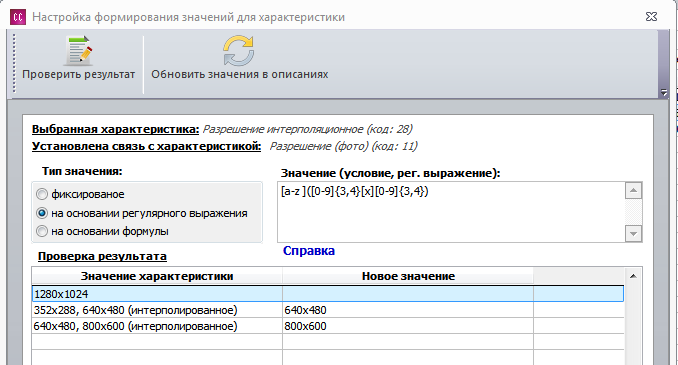Click the Обновить значения в описаниях refresh icon
Viewport: 678px width, 365px height.
(x=239, y=51)
